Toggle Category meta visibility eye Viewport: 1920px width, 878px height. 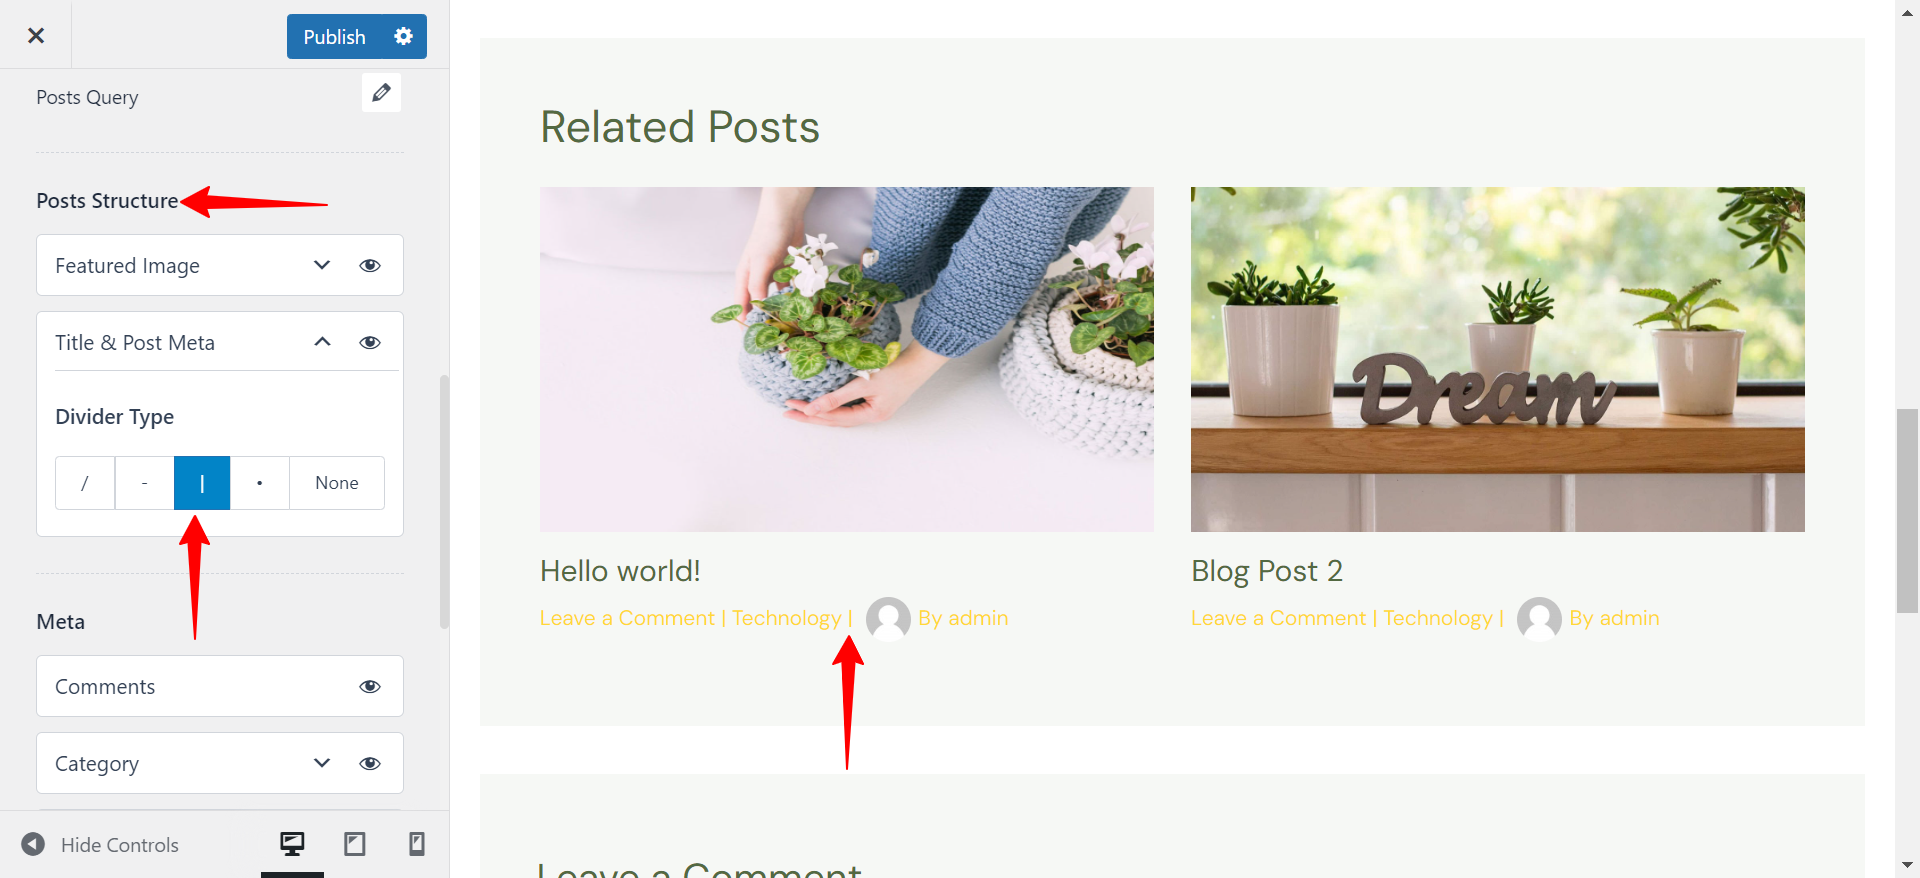click(370, 763)
